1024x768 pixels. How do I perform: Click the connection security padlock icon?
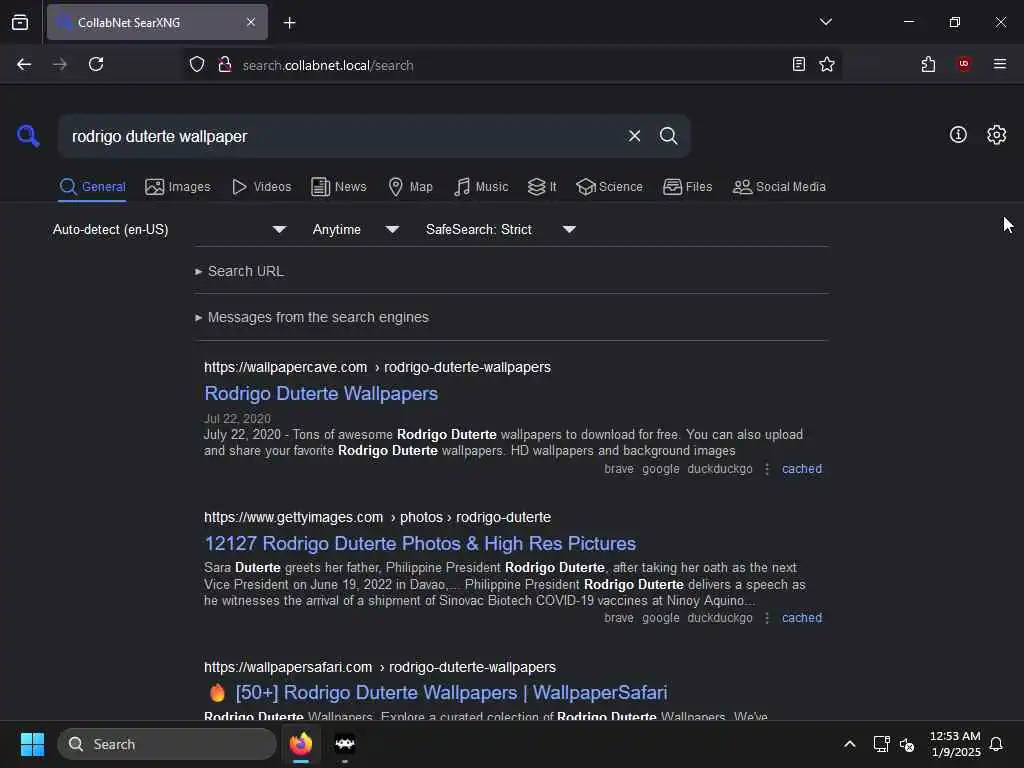(x=225, y=64)
